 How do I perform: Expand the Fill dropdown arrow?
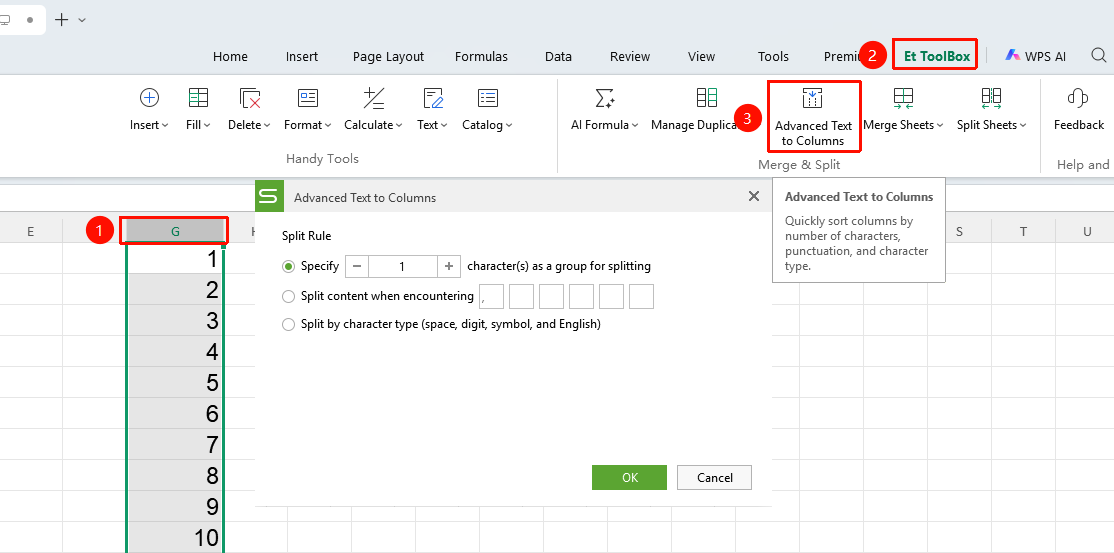click(x=207, y=125)
